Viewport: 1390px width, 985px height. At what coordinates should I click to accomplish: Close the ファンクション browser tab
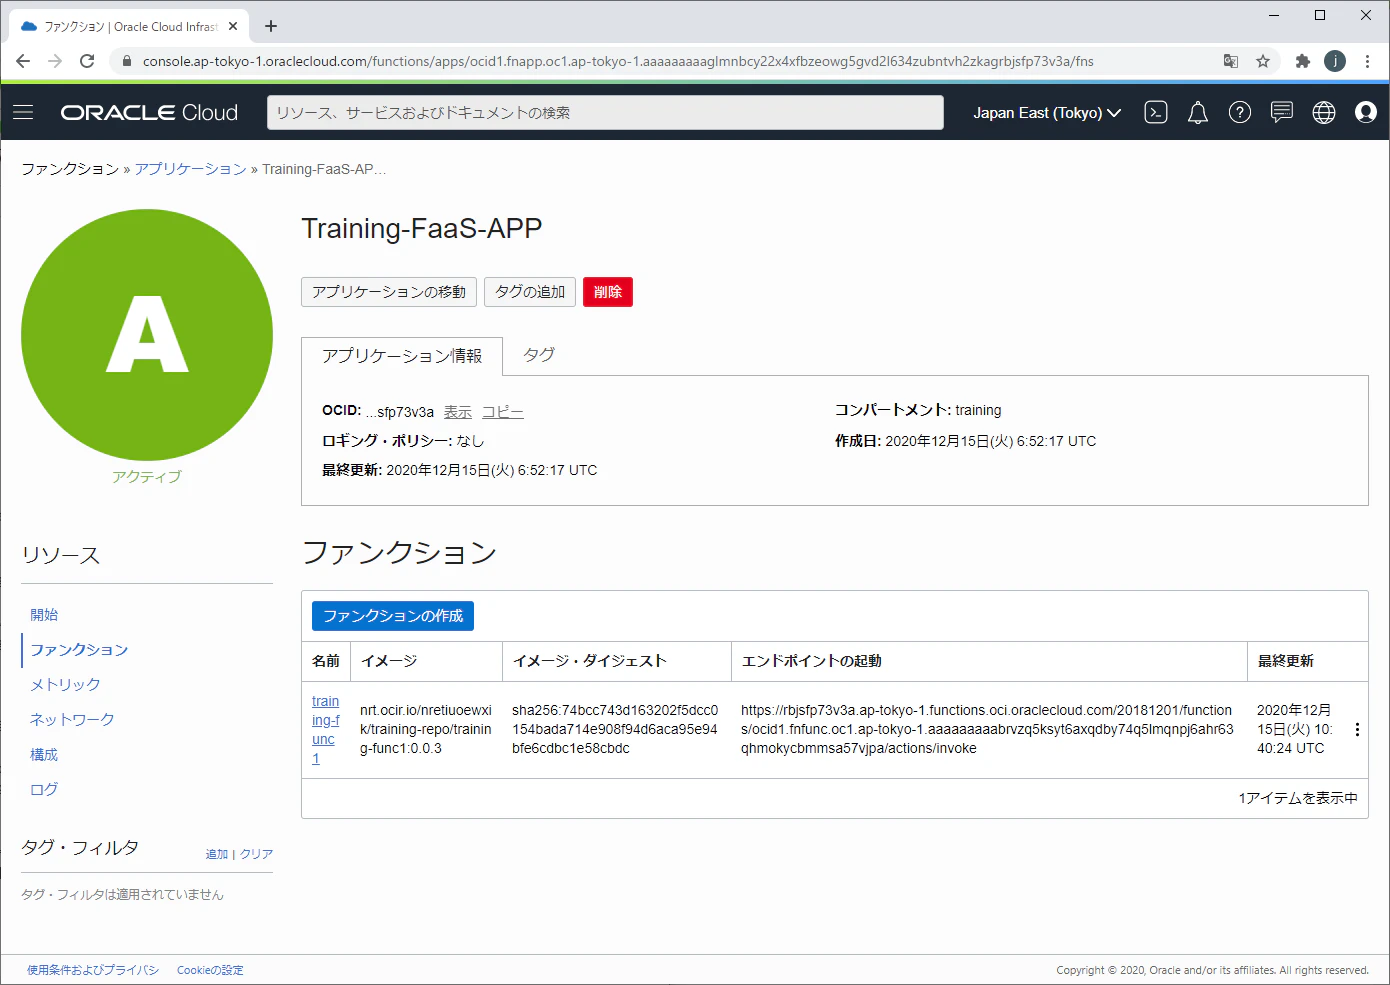(x=234, y=26)
